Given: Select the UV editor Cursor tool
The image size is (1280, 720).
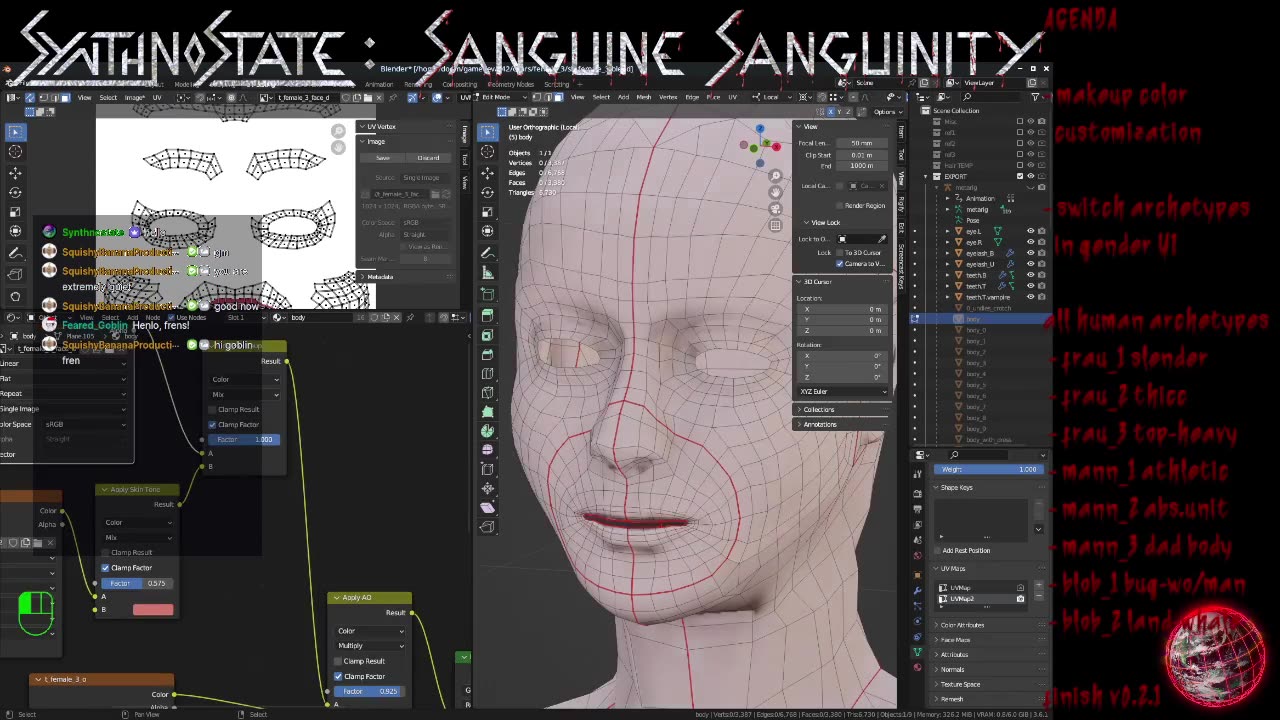Looking at the screenshot, I should (x=15, y=152).
